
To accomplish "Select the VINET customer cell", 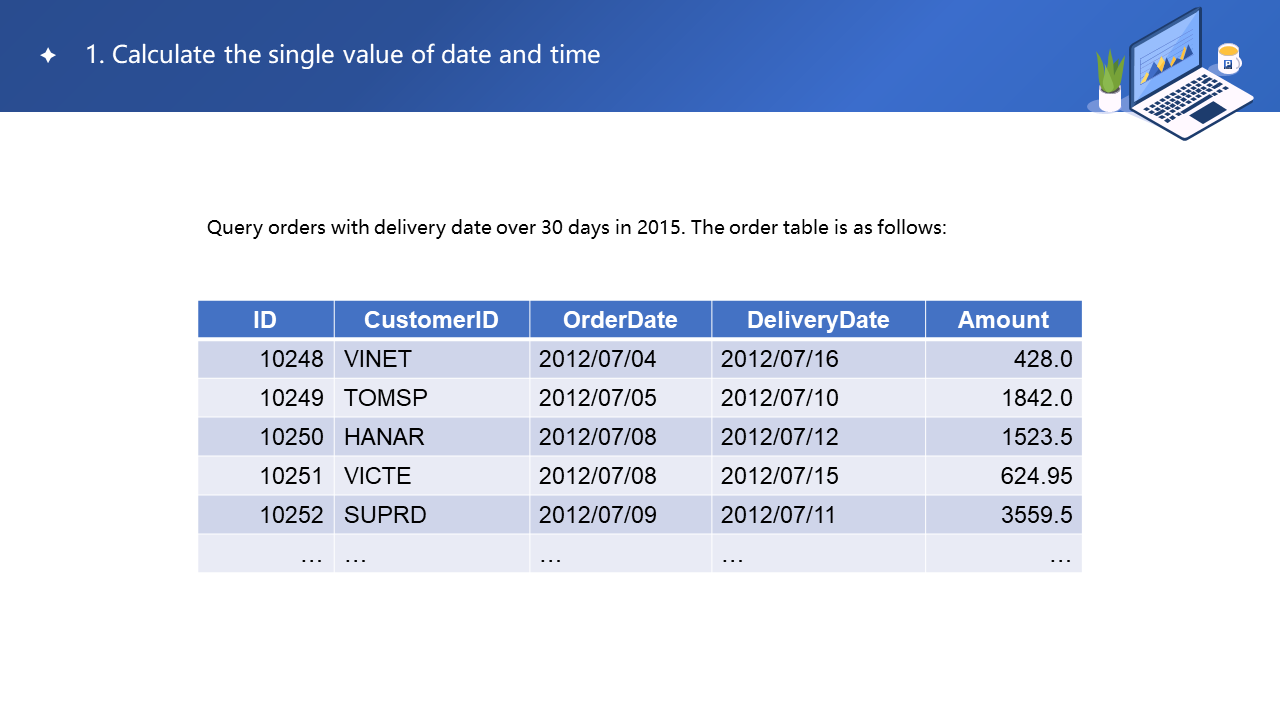I will 378,359.
